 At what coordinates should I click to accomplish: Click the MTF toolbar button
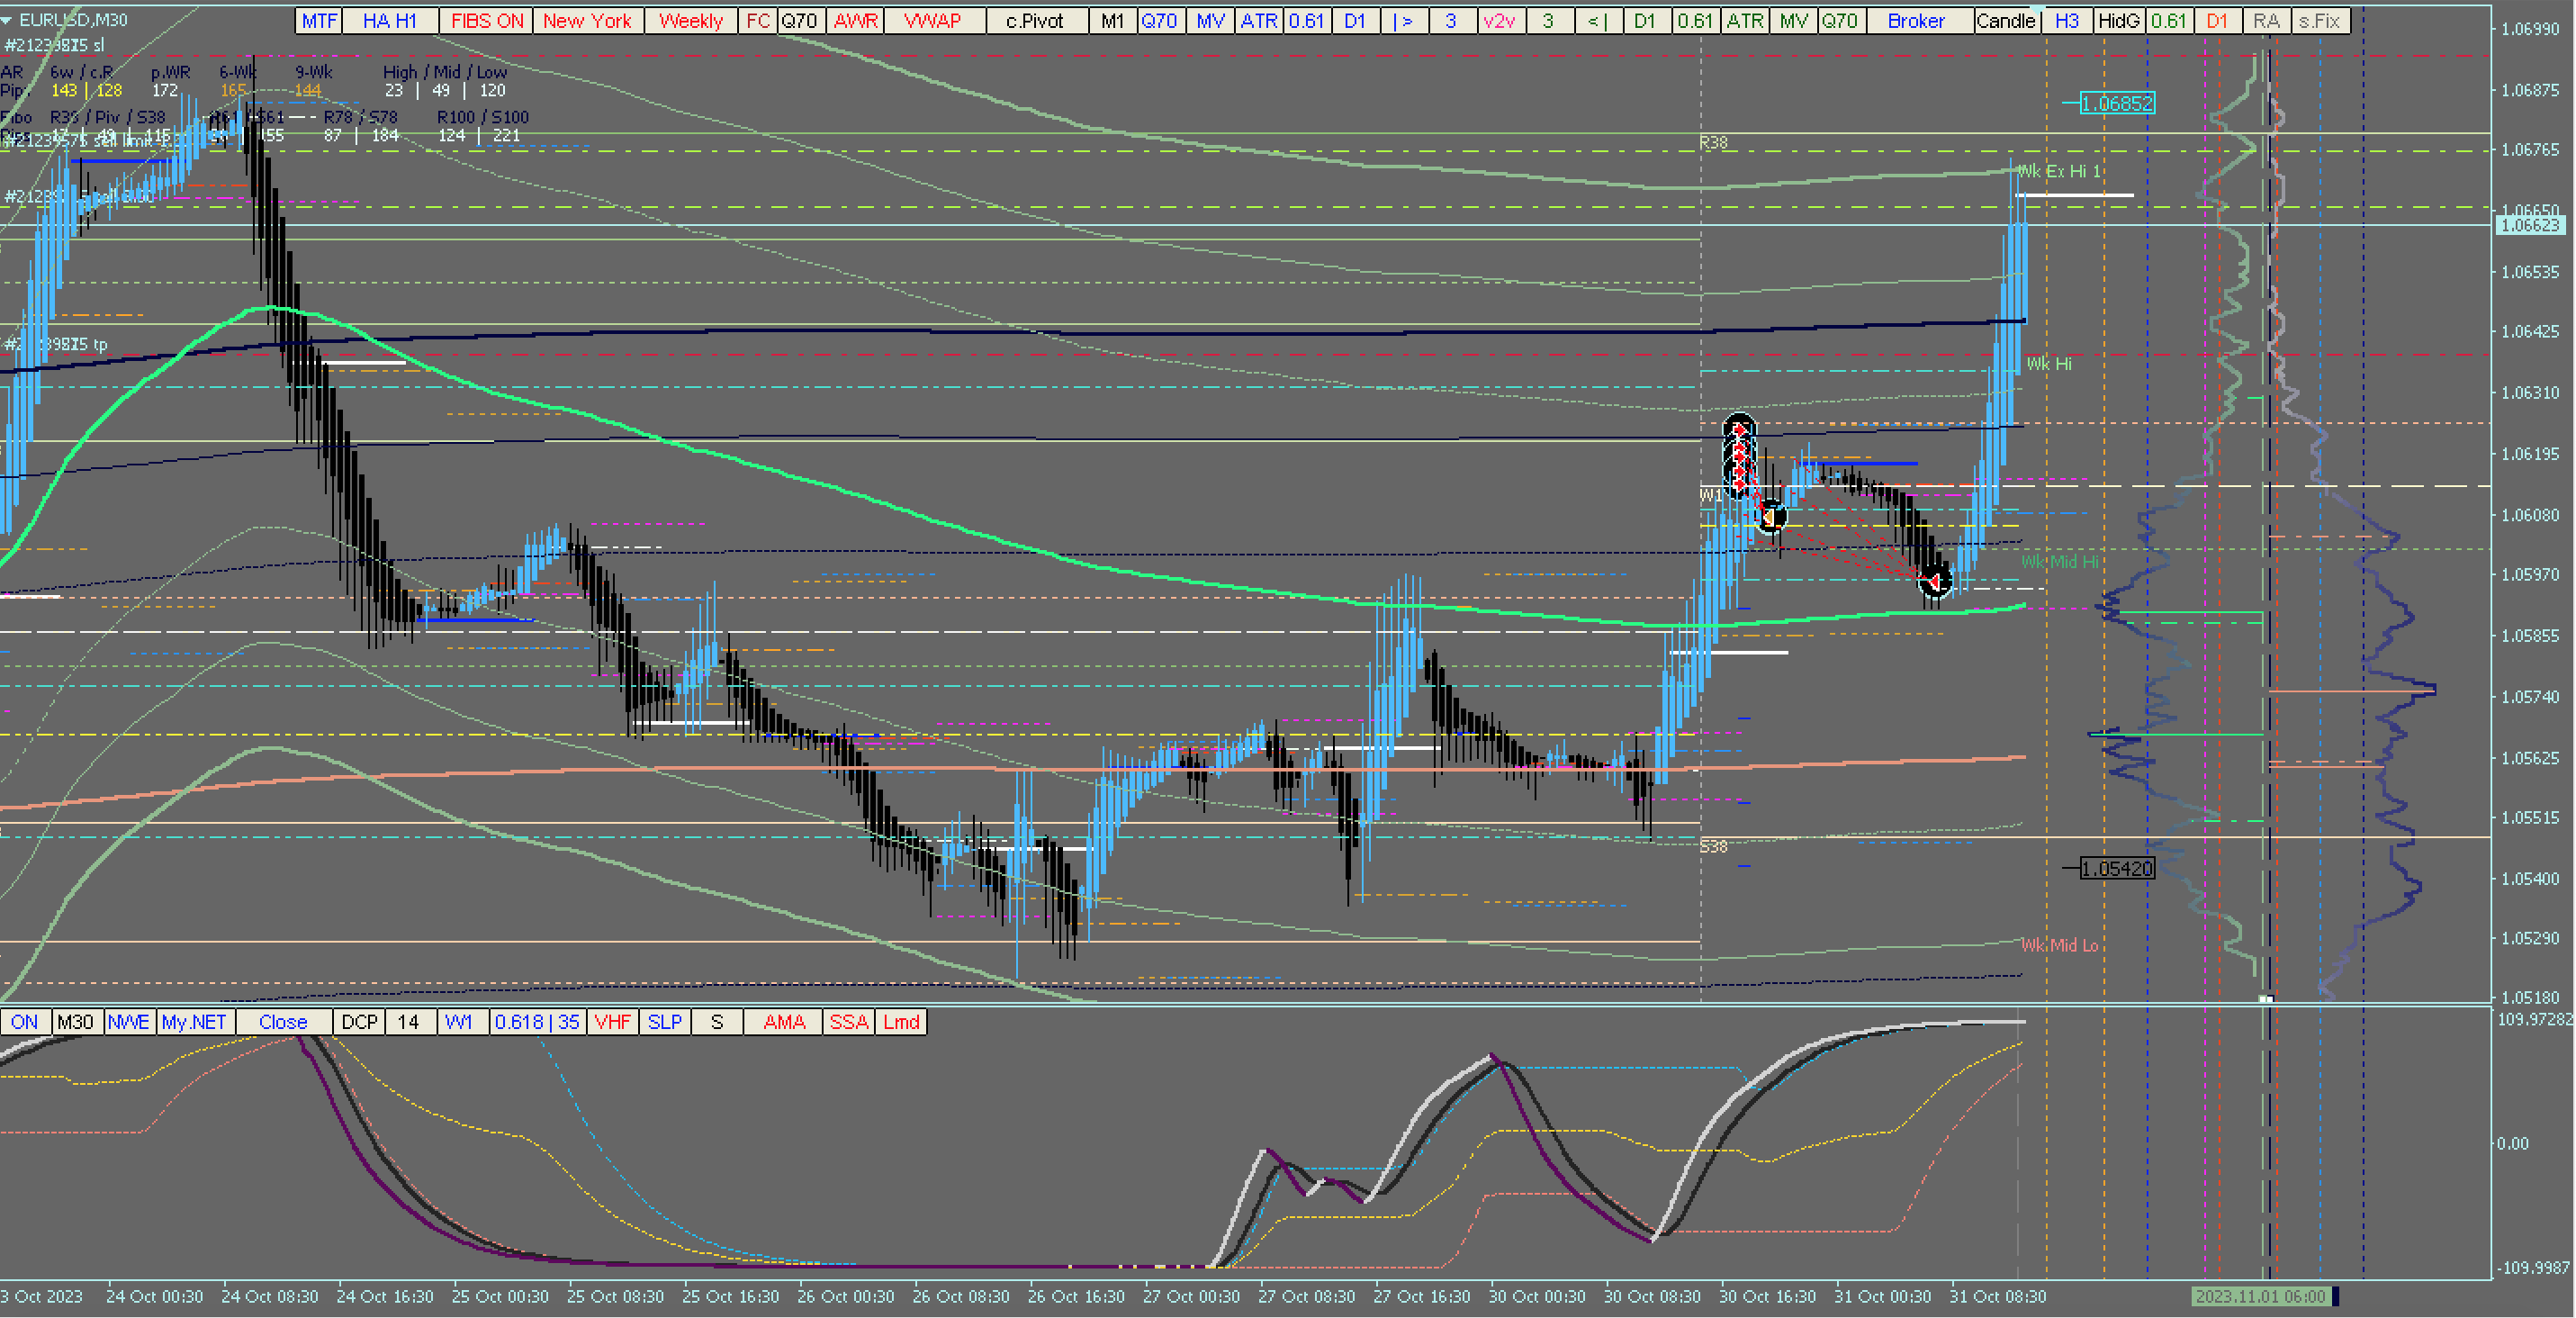319,20
